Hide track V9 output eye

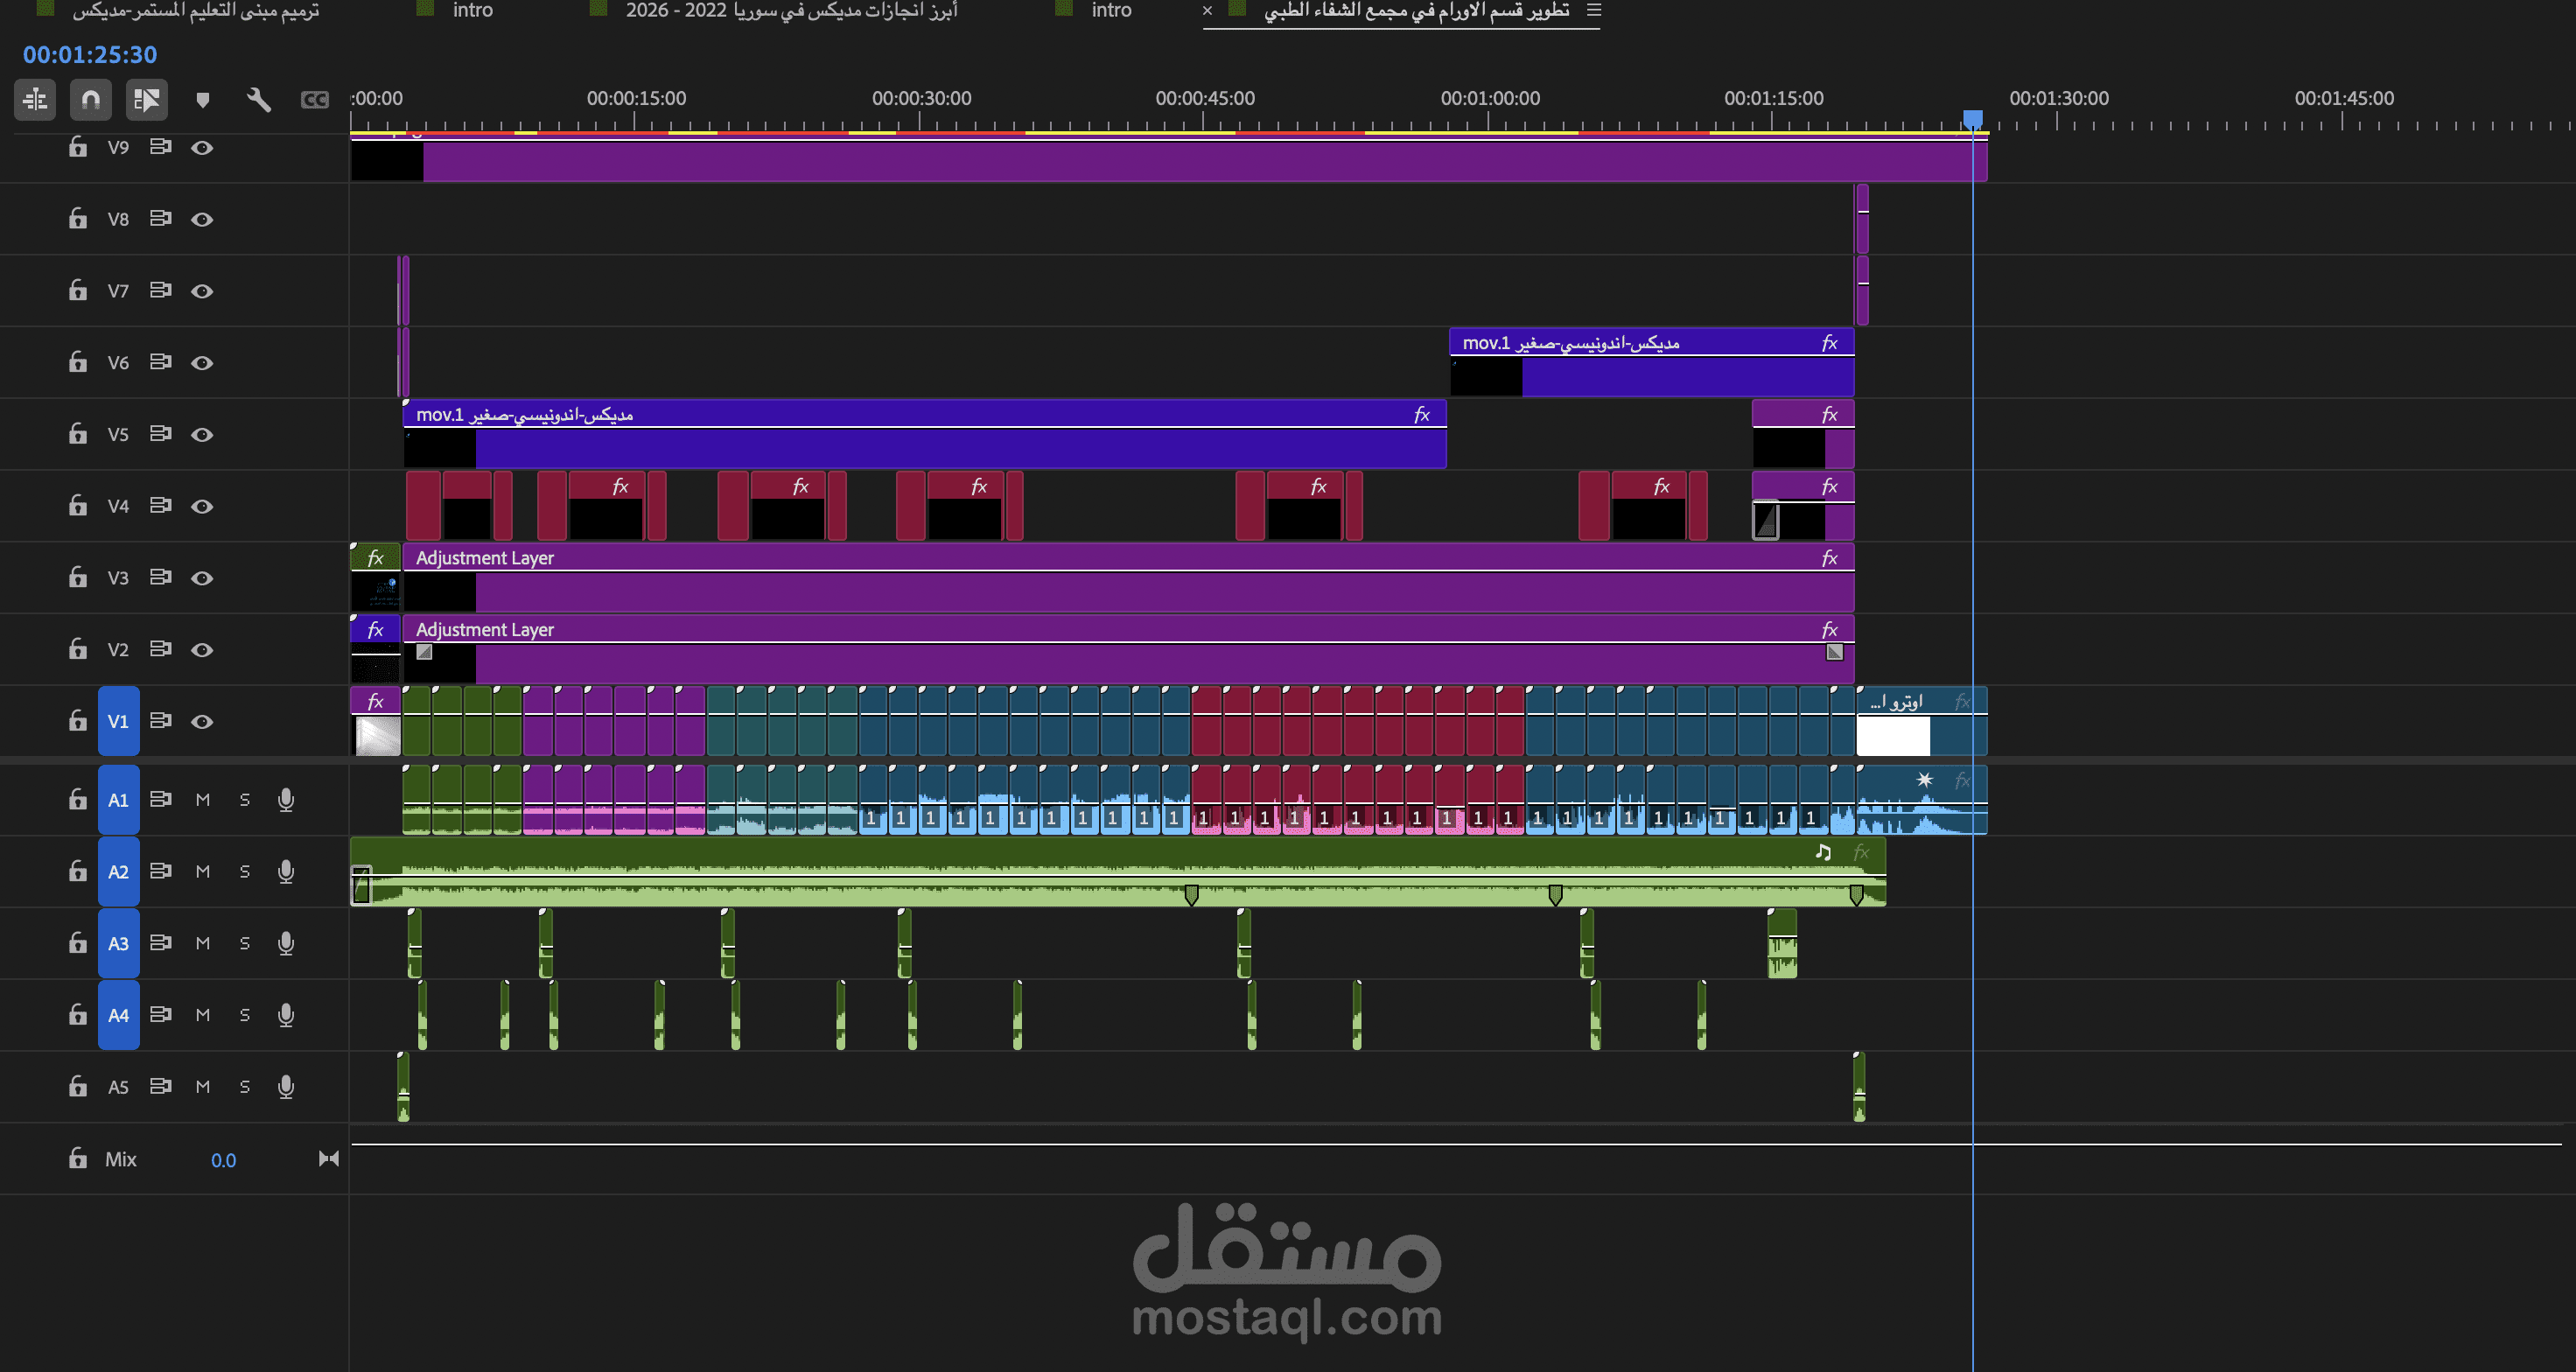click(202, 148)
